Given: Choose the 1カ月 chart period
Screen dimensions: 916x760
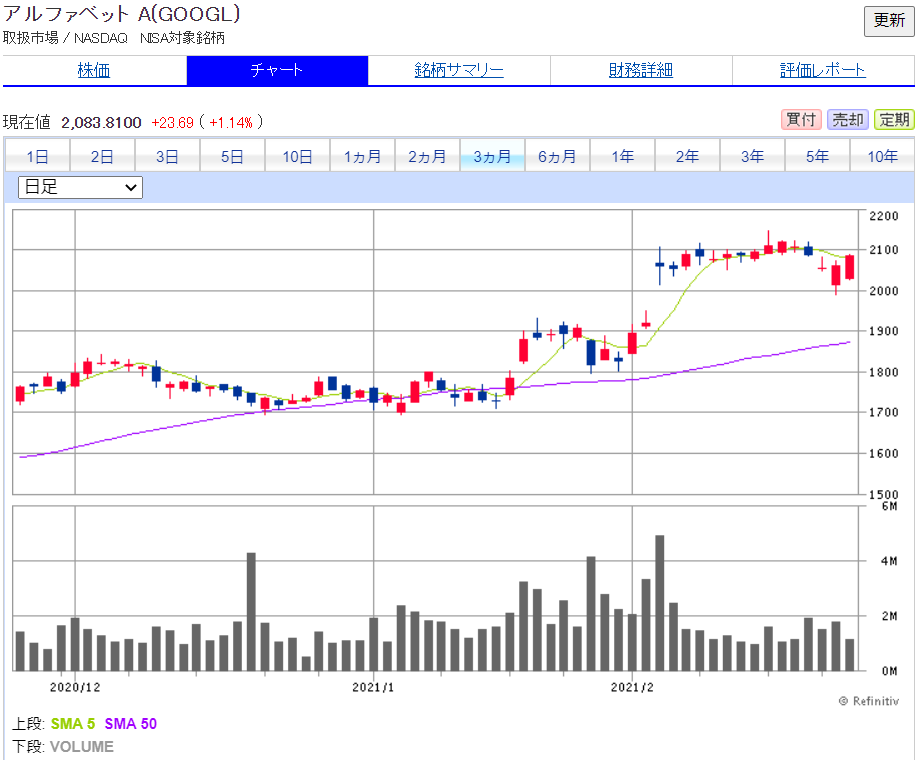Looking at the screenshot, I should pyautogui.click(x=362, y=156).
